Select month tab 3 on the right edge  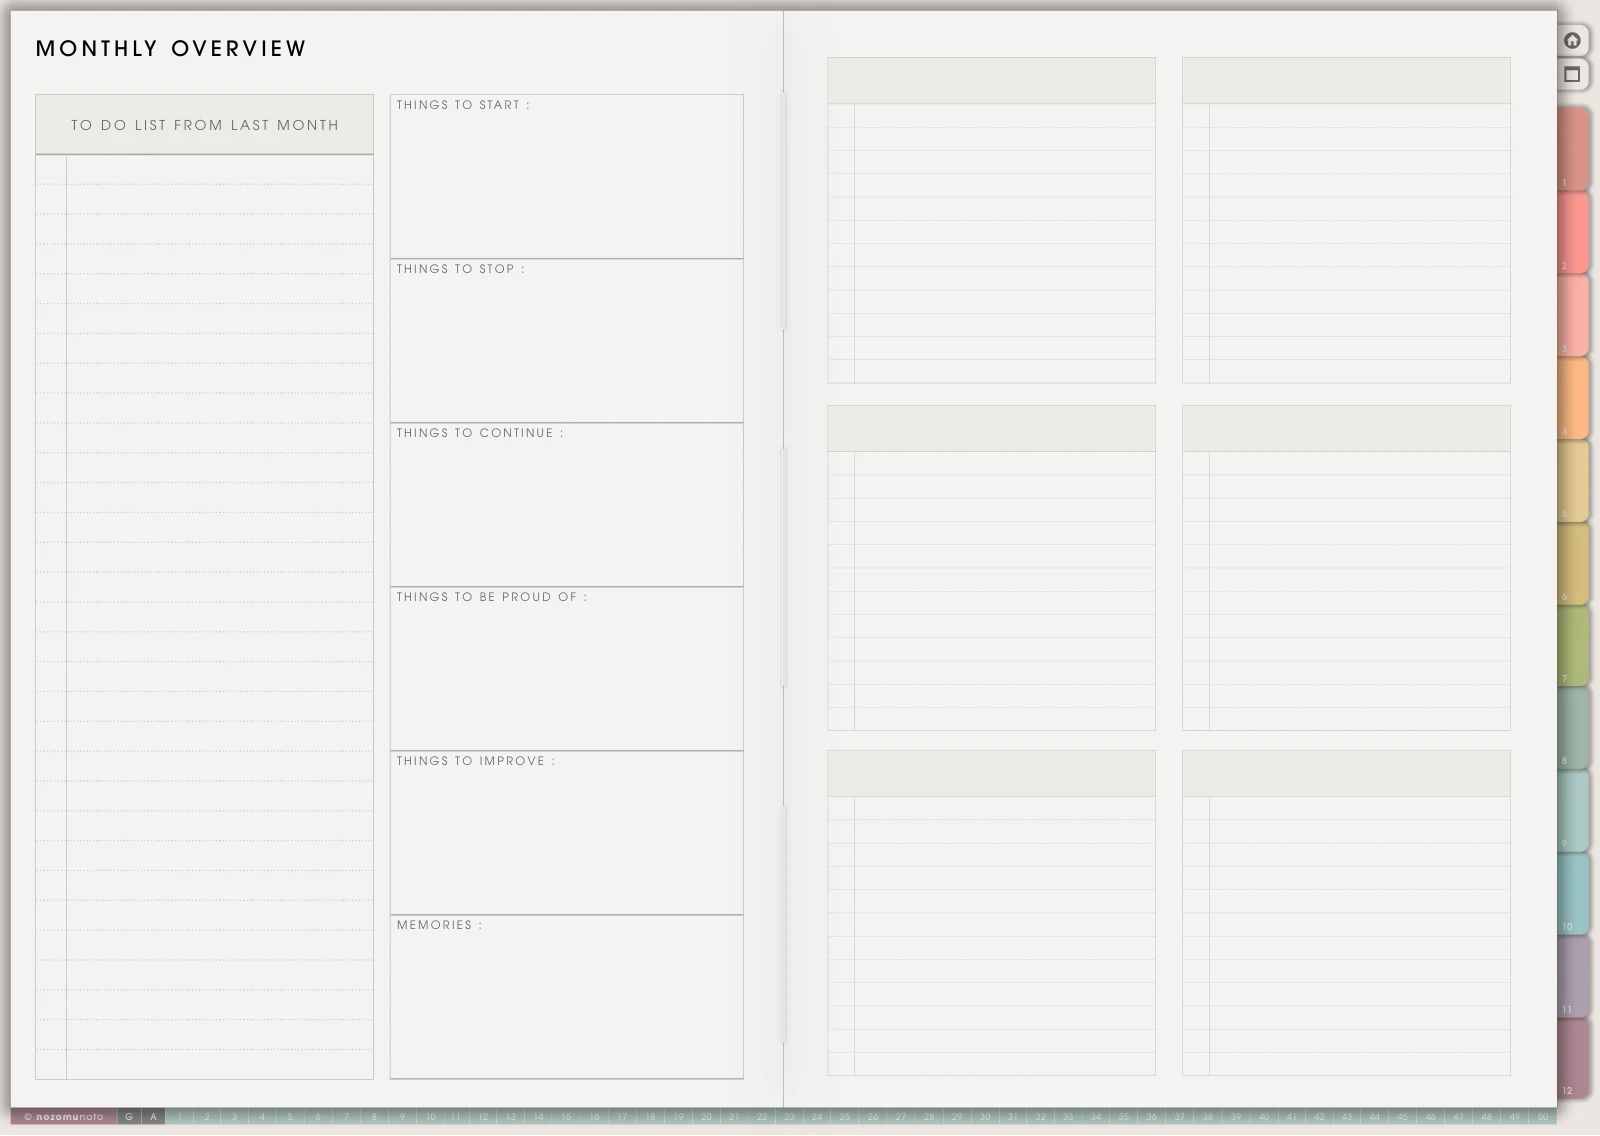point(1573,314)
